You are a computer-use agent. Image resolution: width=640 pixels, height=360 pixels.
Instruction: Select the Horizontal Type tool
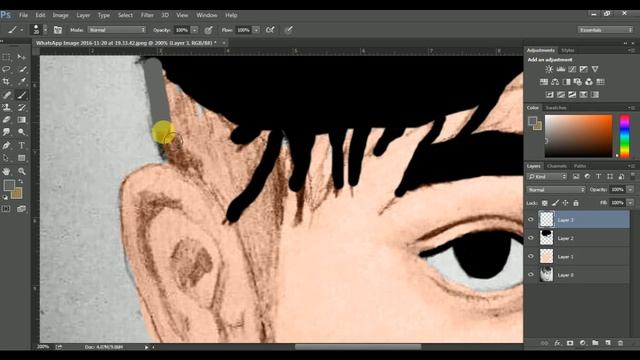22,145
